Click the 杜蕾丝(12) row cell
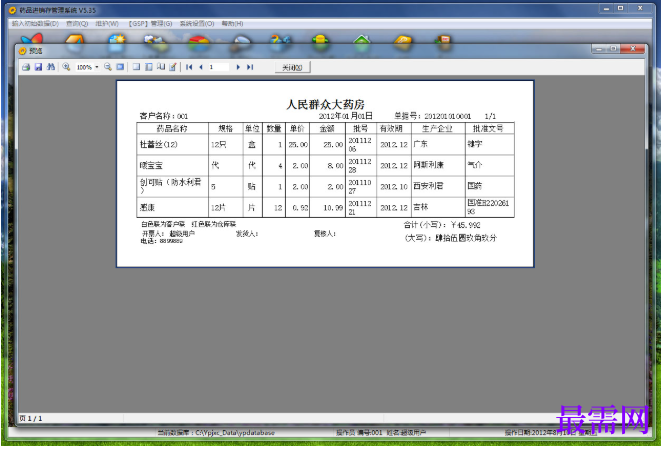Image resolution: width=668 pixels, height=451 pixels. (x=172, y=145)
